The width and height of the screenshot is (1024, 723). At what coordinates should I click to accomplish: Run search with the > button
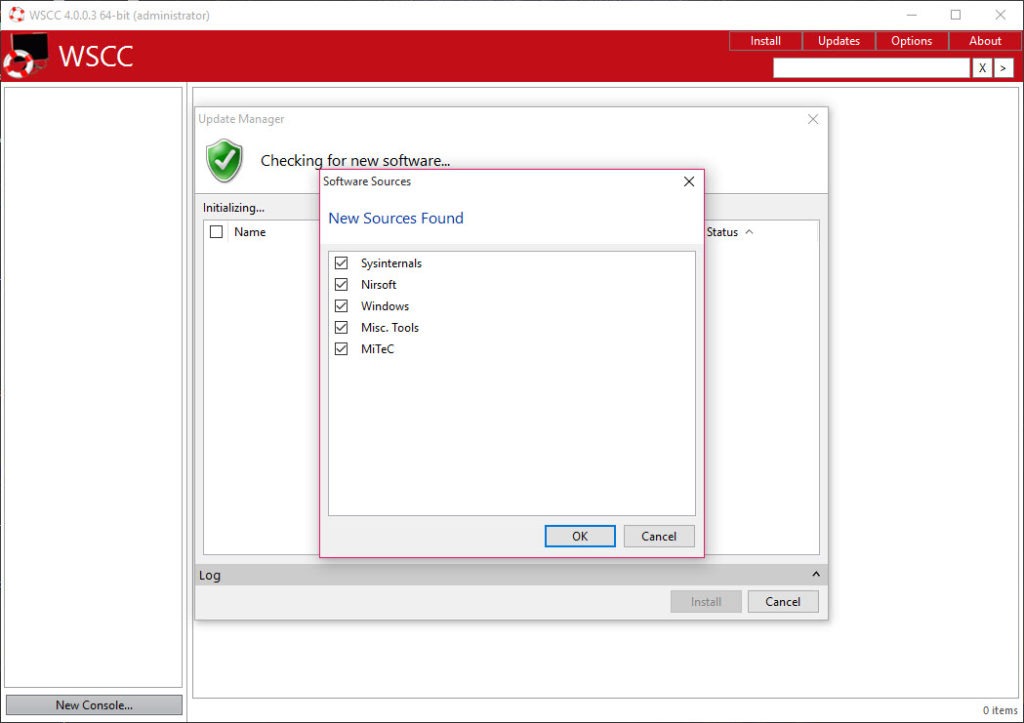pos(1003,68)
